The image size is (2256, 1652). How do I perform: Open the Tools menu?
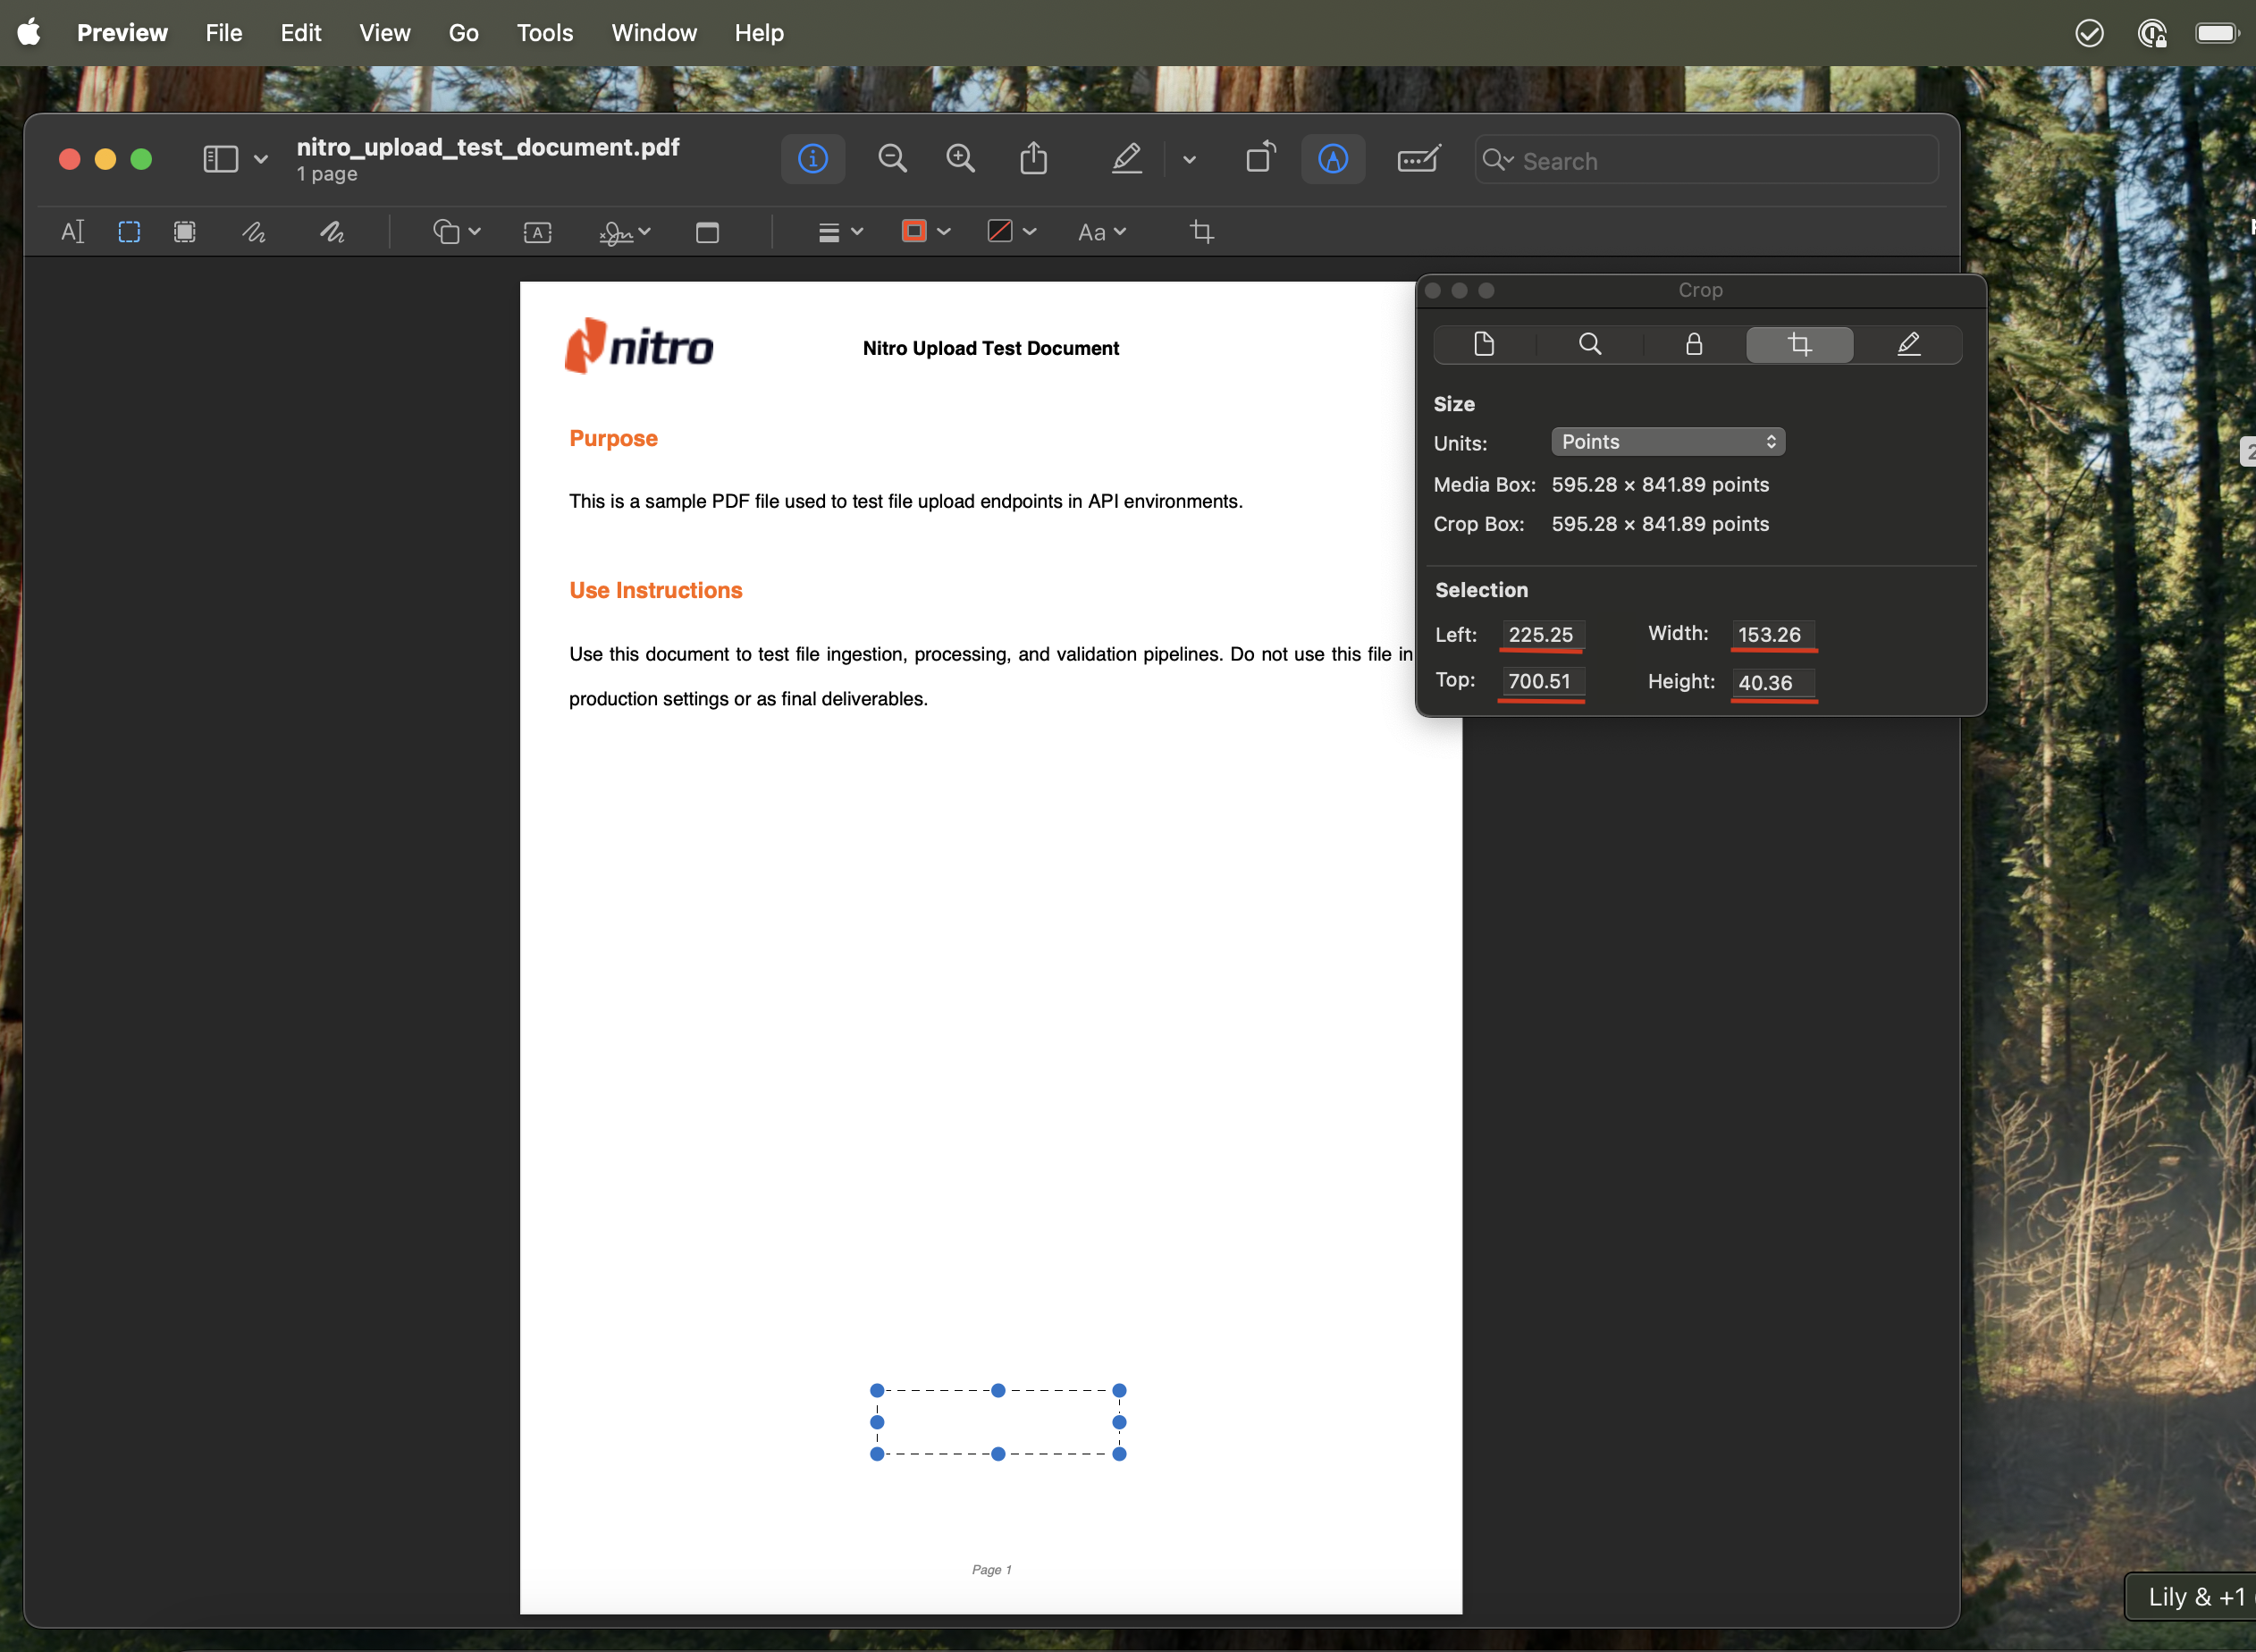[x=544, y=33]
